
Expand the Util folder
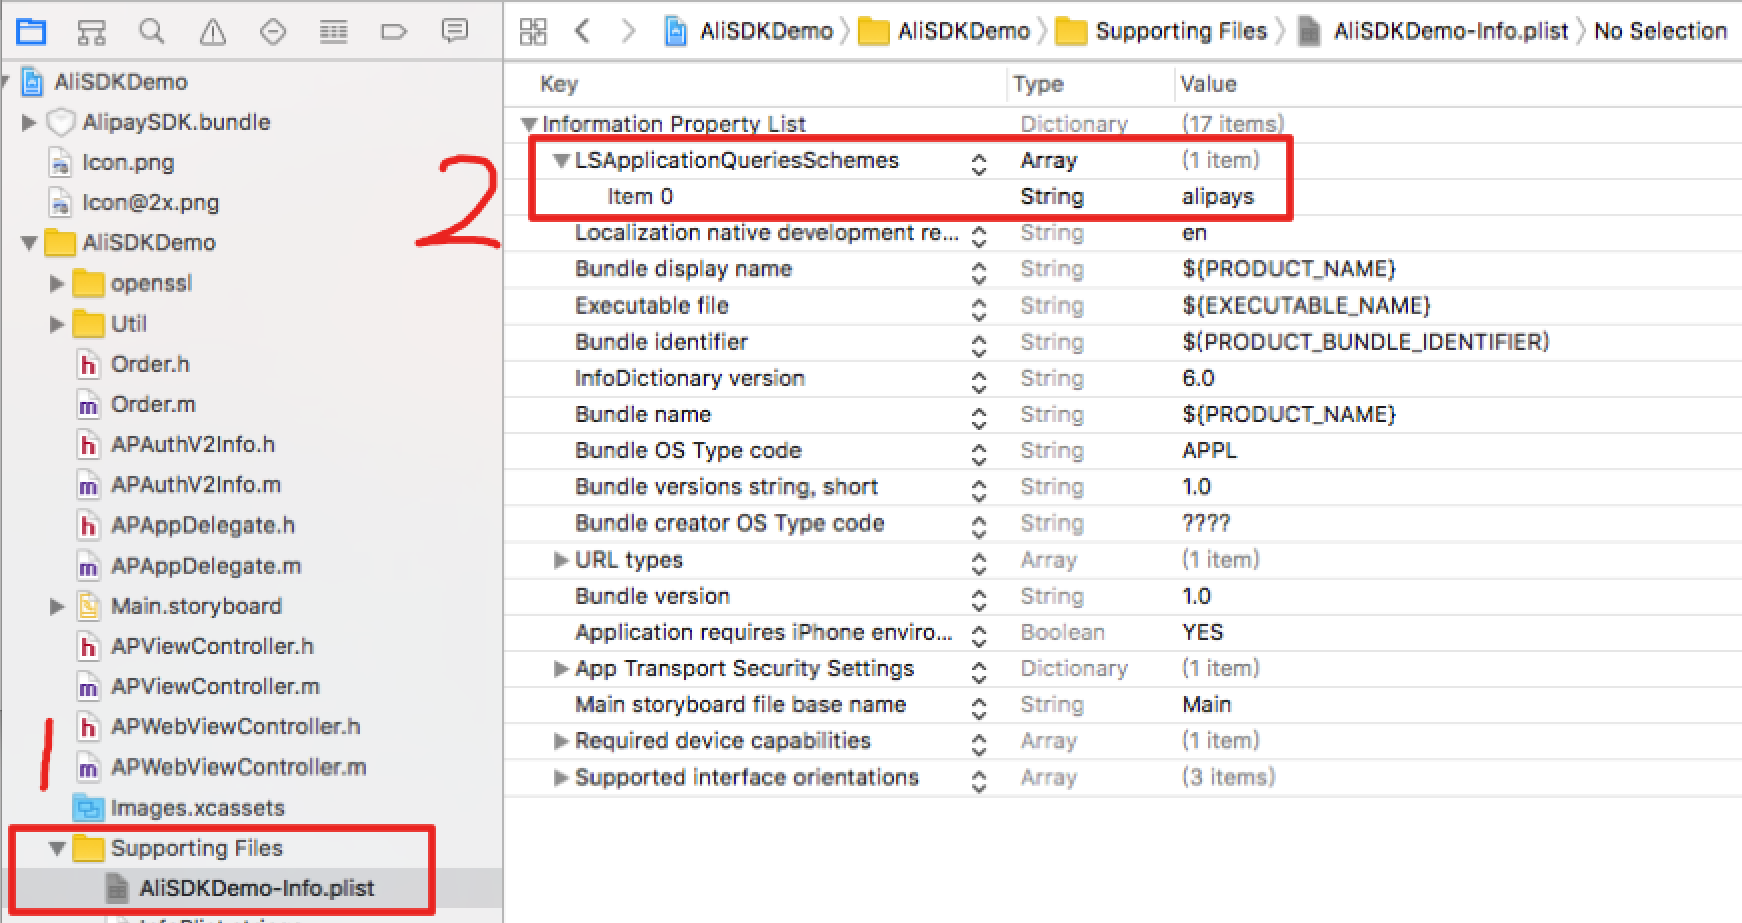click(x=57, y=324)
